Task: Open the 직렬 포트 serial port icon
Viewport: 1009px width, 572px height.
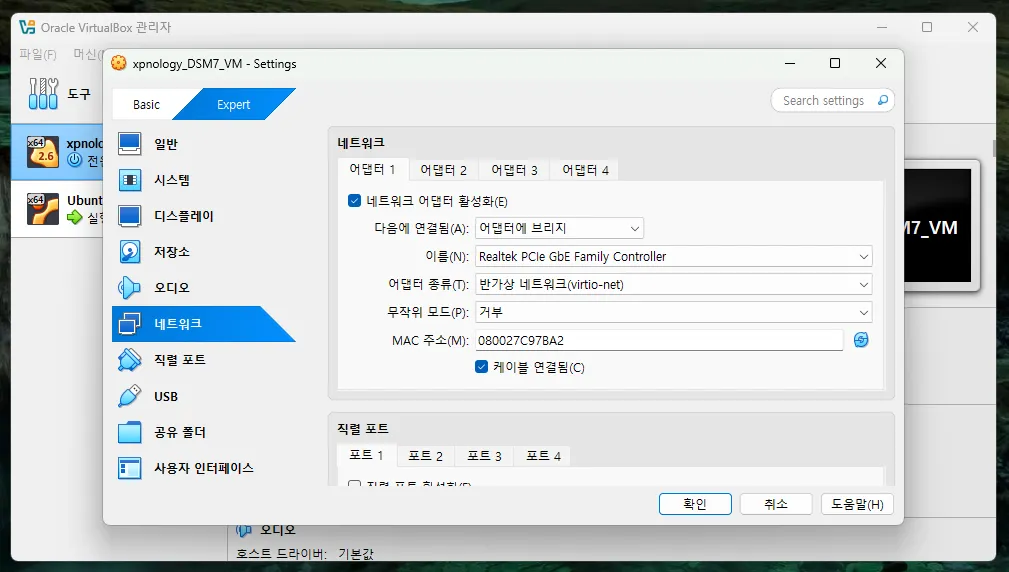Action: 129,360
